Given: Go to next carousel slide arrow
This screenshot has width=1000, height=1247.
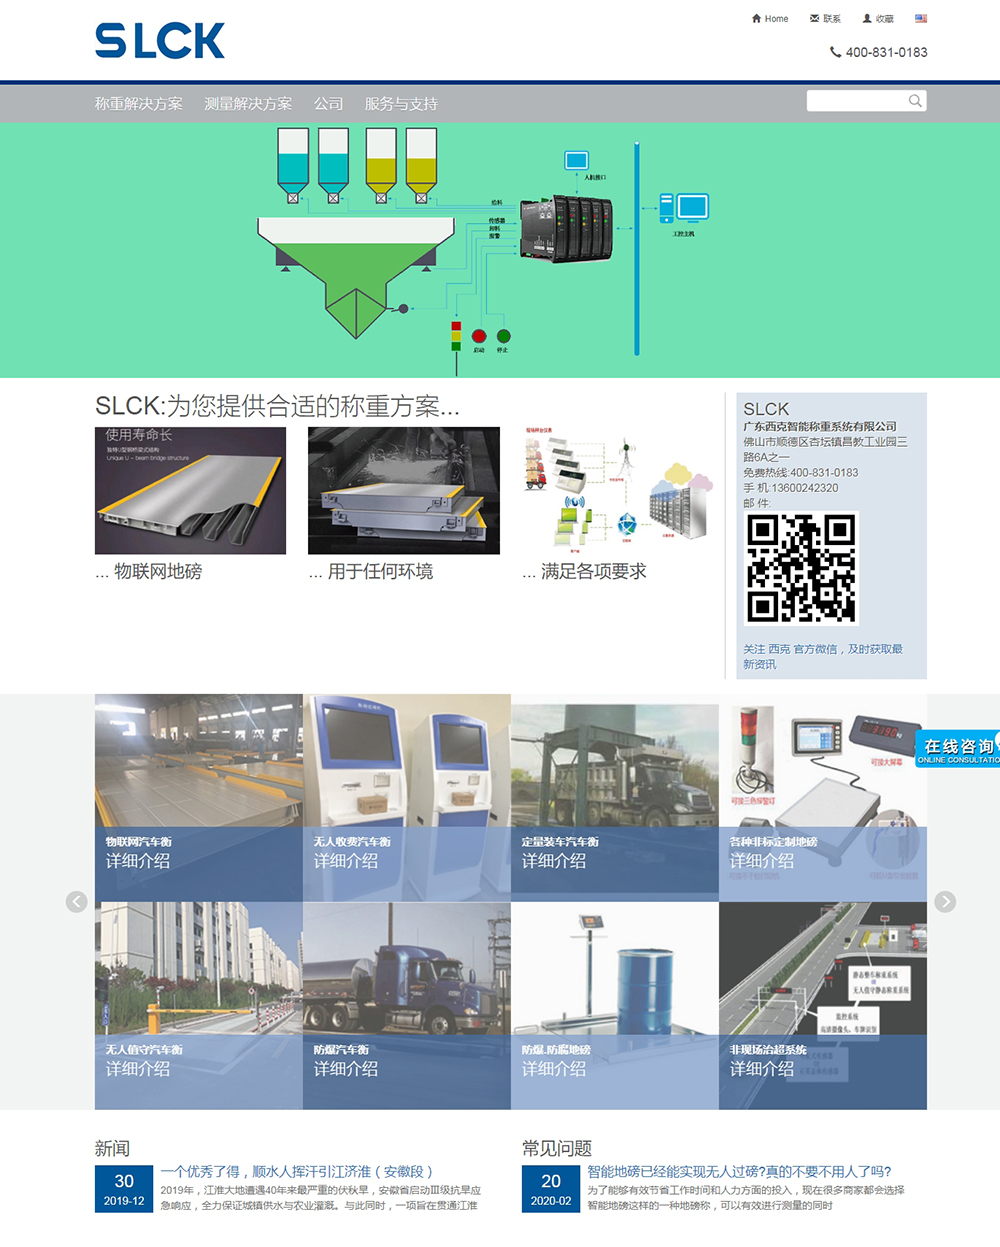Looking at the screenshot, I should pyautogui.click(x=945, y=902).
